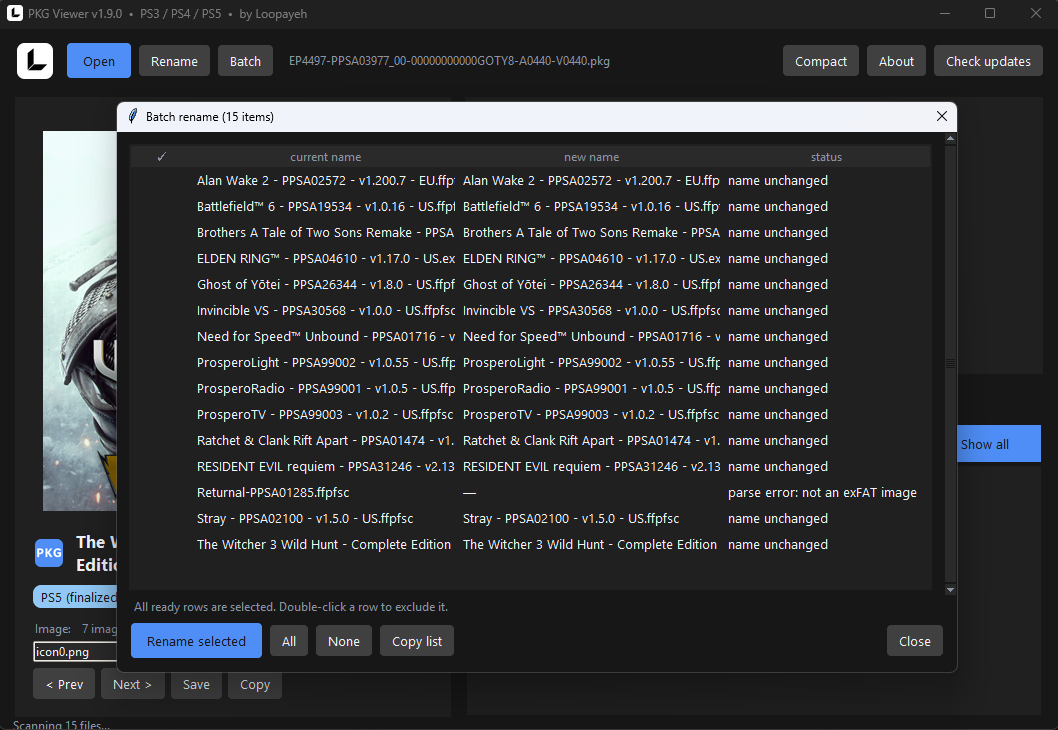Select the Brothers A Tale of Two Sons row

[x=530, y=232]
